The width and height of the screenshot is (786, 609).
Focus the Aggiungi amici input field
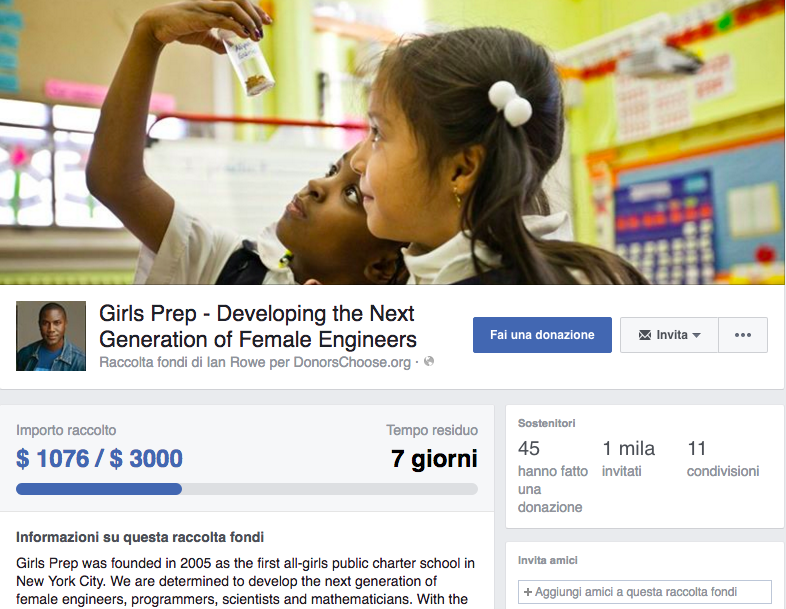tap(645, 592)
